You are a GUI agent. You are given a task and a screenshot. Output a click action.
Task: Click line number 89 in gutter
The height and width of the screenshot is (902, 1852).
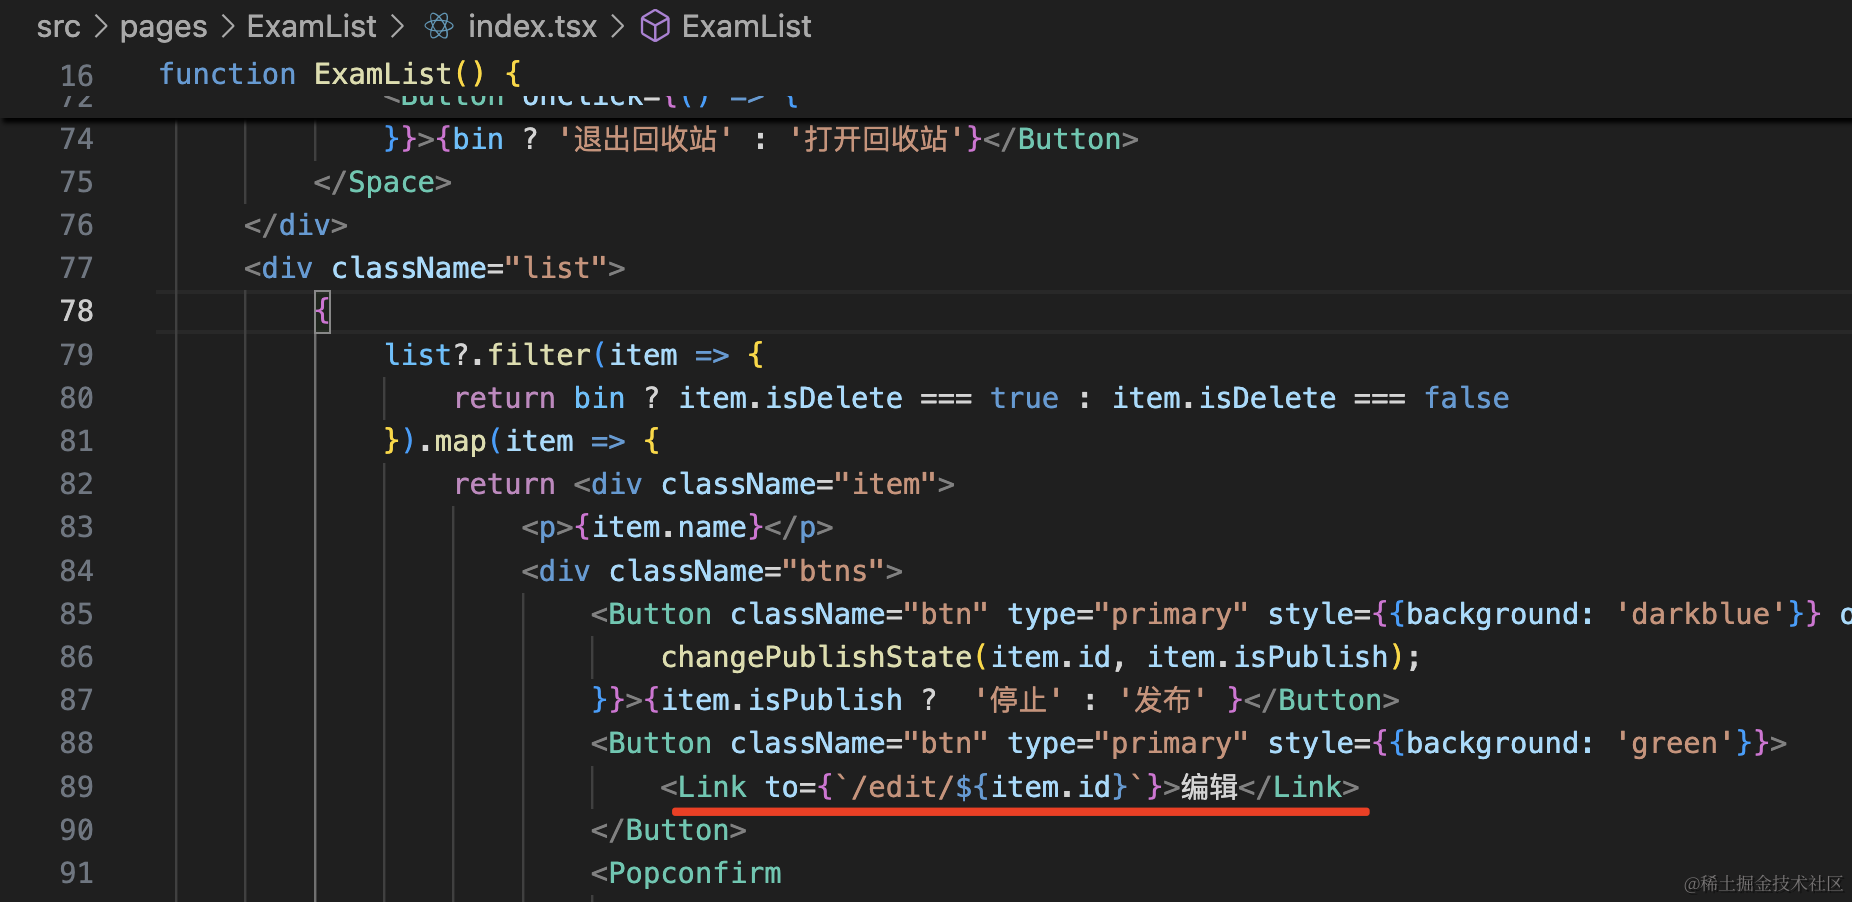point(76,787)
